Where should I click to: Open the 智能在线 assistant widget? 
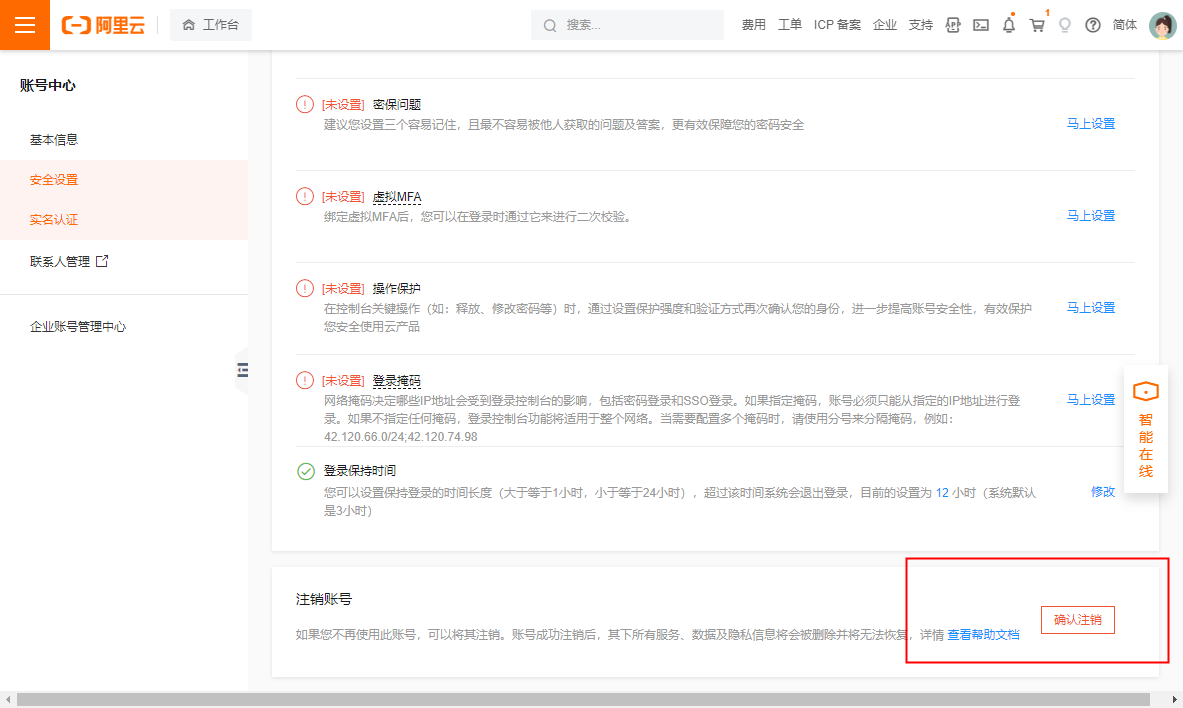click(1145, 429)
